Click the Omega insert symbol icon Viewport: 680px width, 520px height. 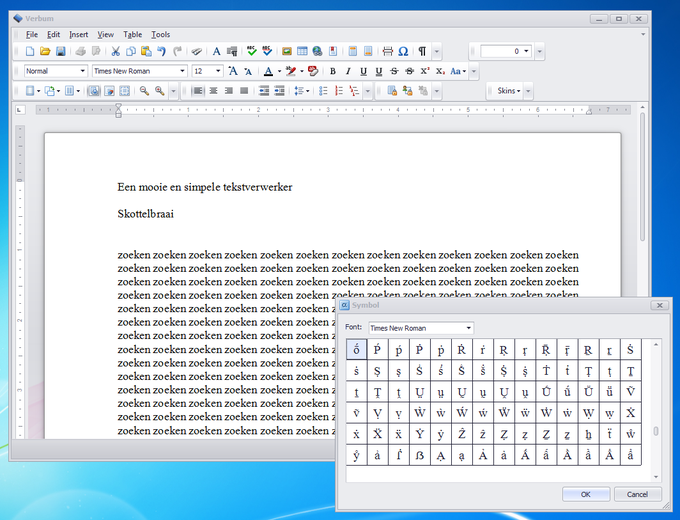[x=403, y=51]
